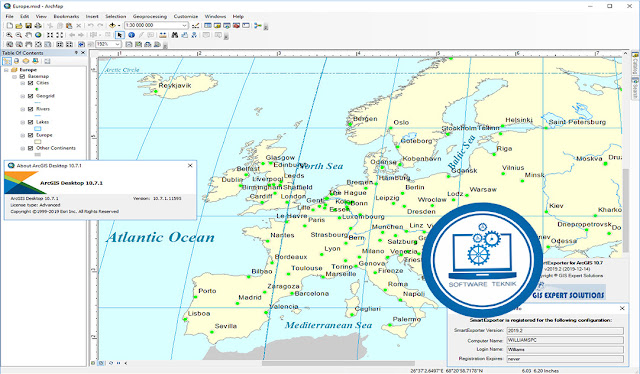The width and height of the screenshot is (640, 374).
Task: Click the Lakes blue fill symbol
Action: click(x=38, y=129)
